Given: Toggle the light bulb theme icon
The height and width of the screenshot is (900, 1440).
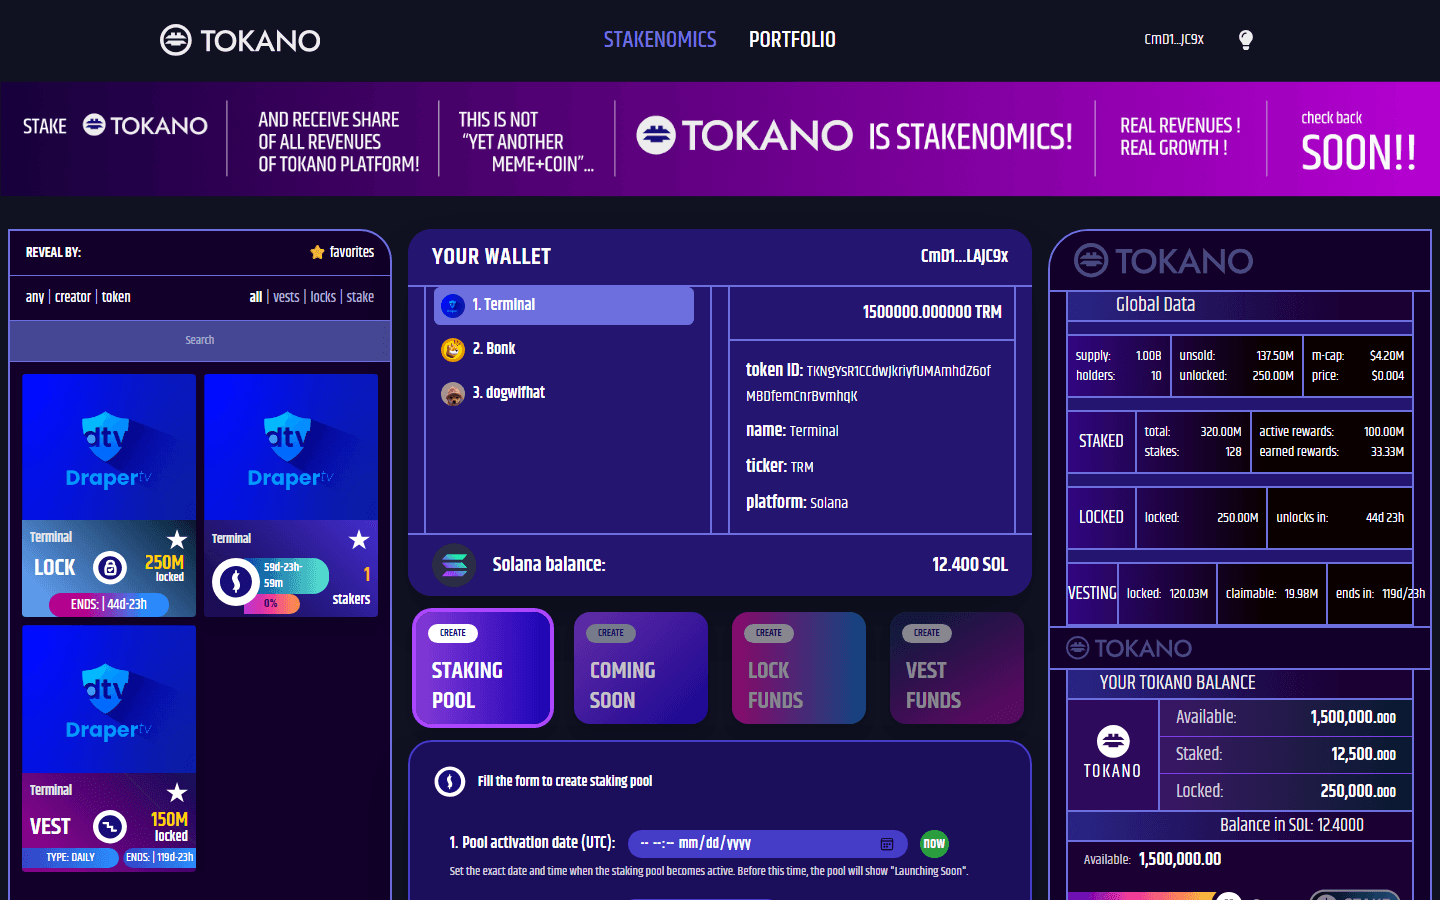Looking at the screenshot, I should (x=1245, y=40).
